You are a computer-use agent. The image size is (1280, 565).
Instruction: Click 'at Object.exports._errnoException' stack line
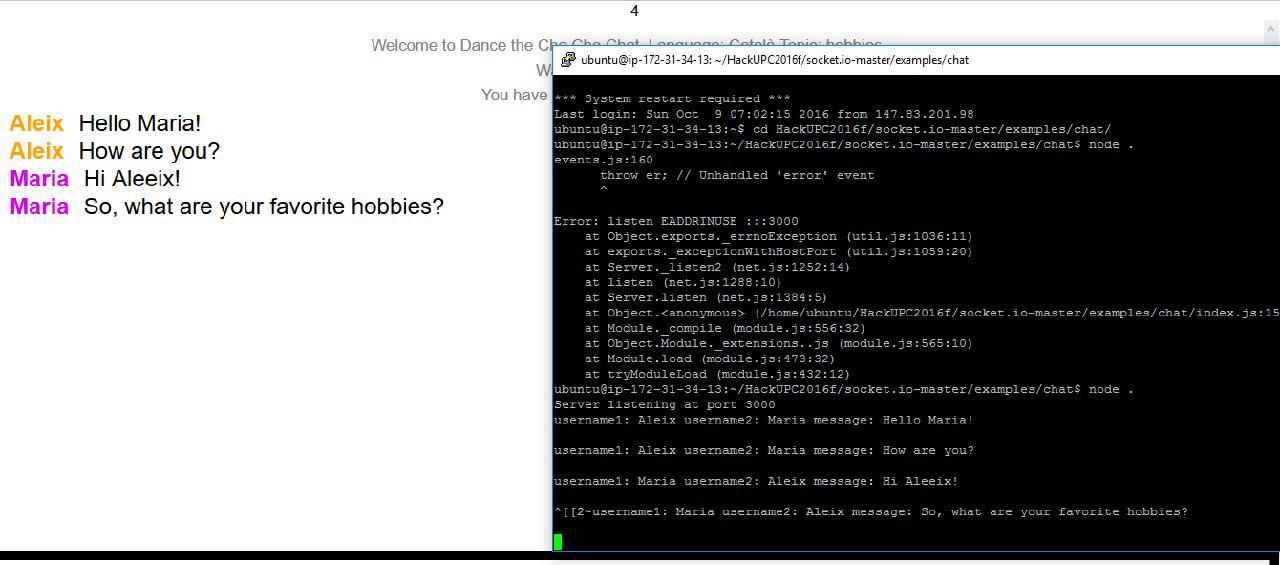pos(779,237)
